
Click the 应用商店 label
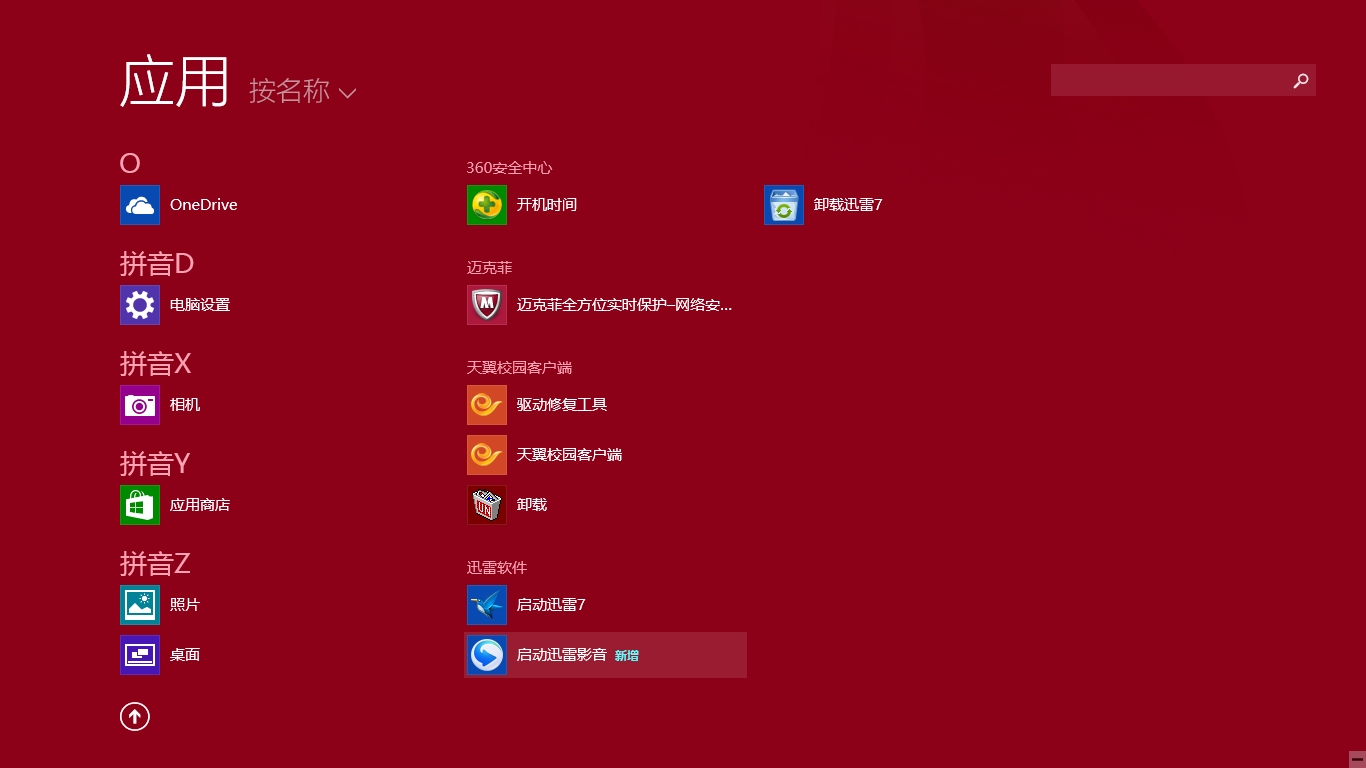pos(200,505)
